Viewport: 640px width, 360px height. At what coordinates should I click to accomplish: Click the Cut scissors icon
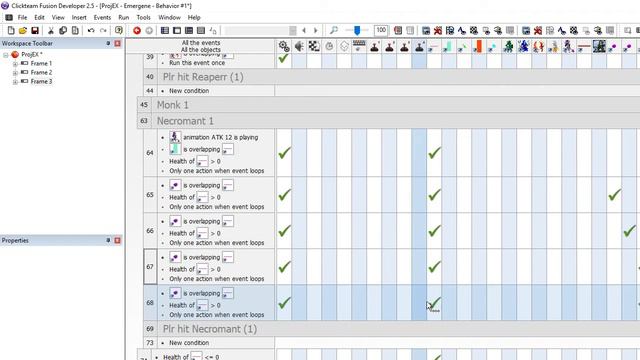[51, 31]
